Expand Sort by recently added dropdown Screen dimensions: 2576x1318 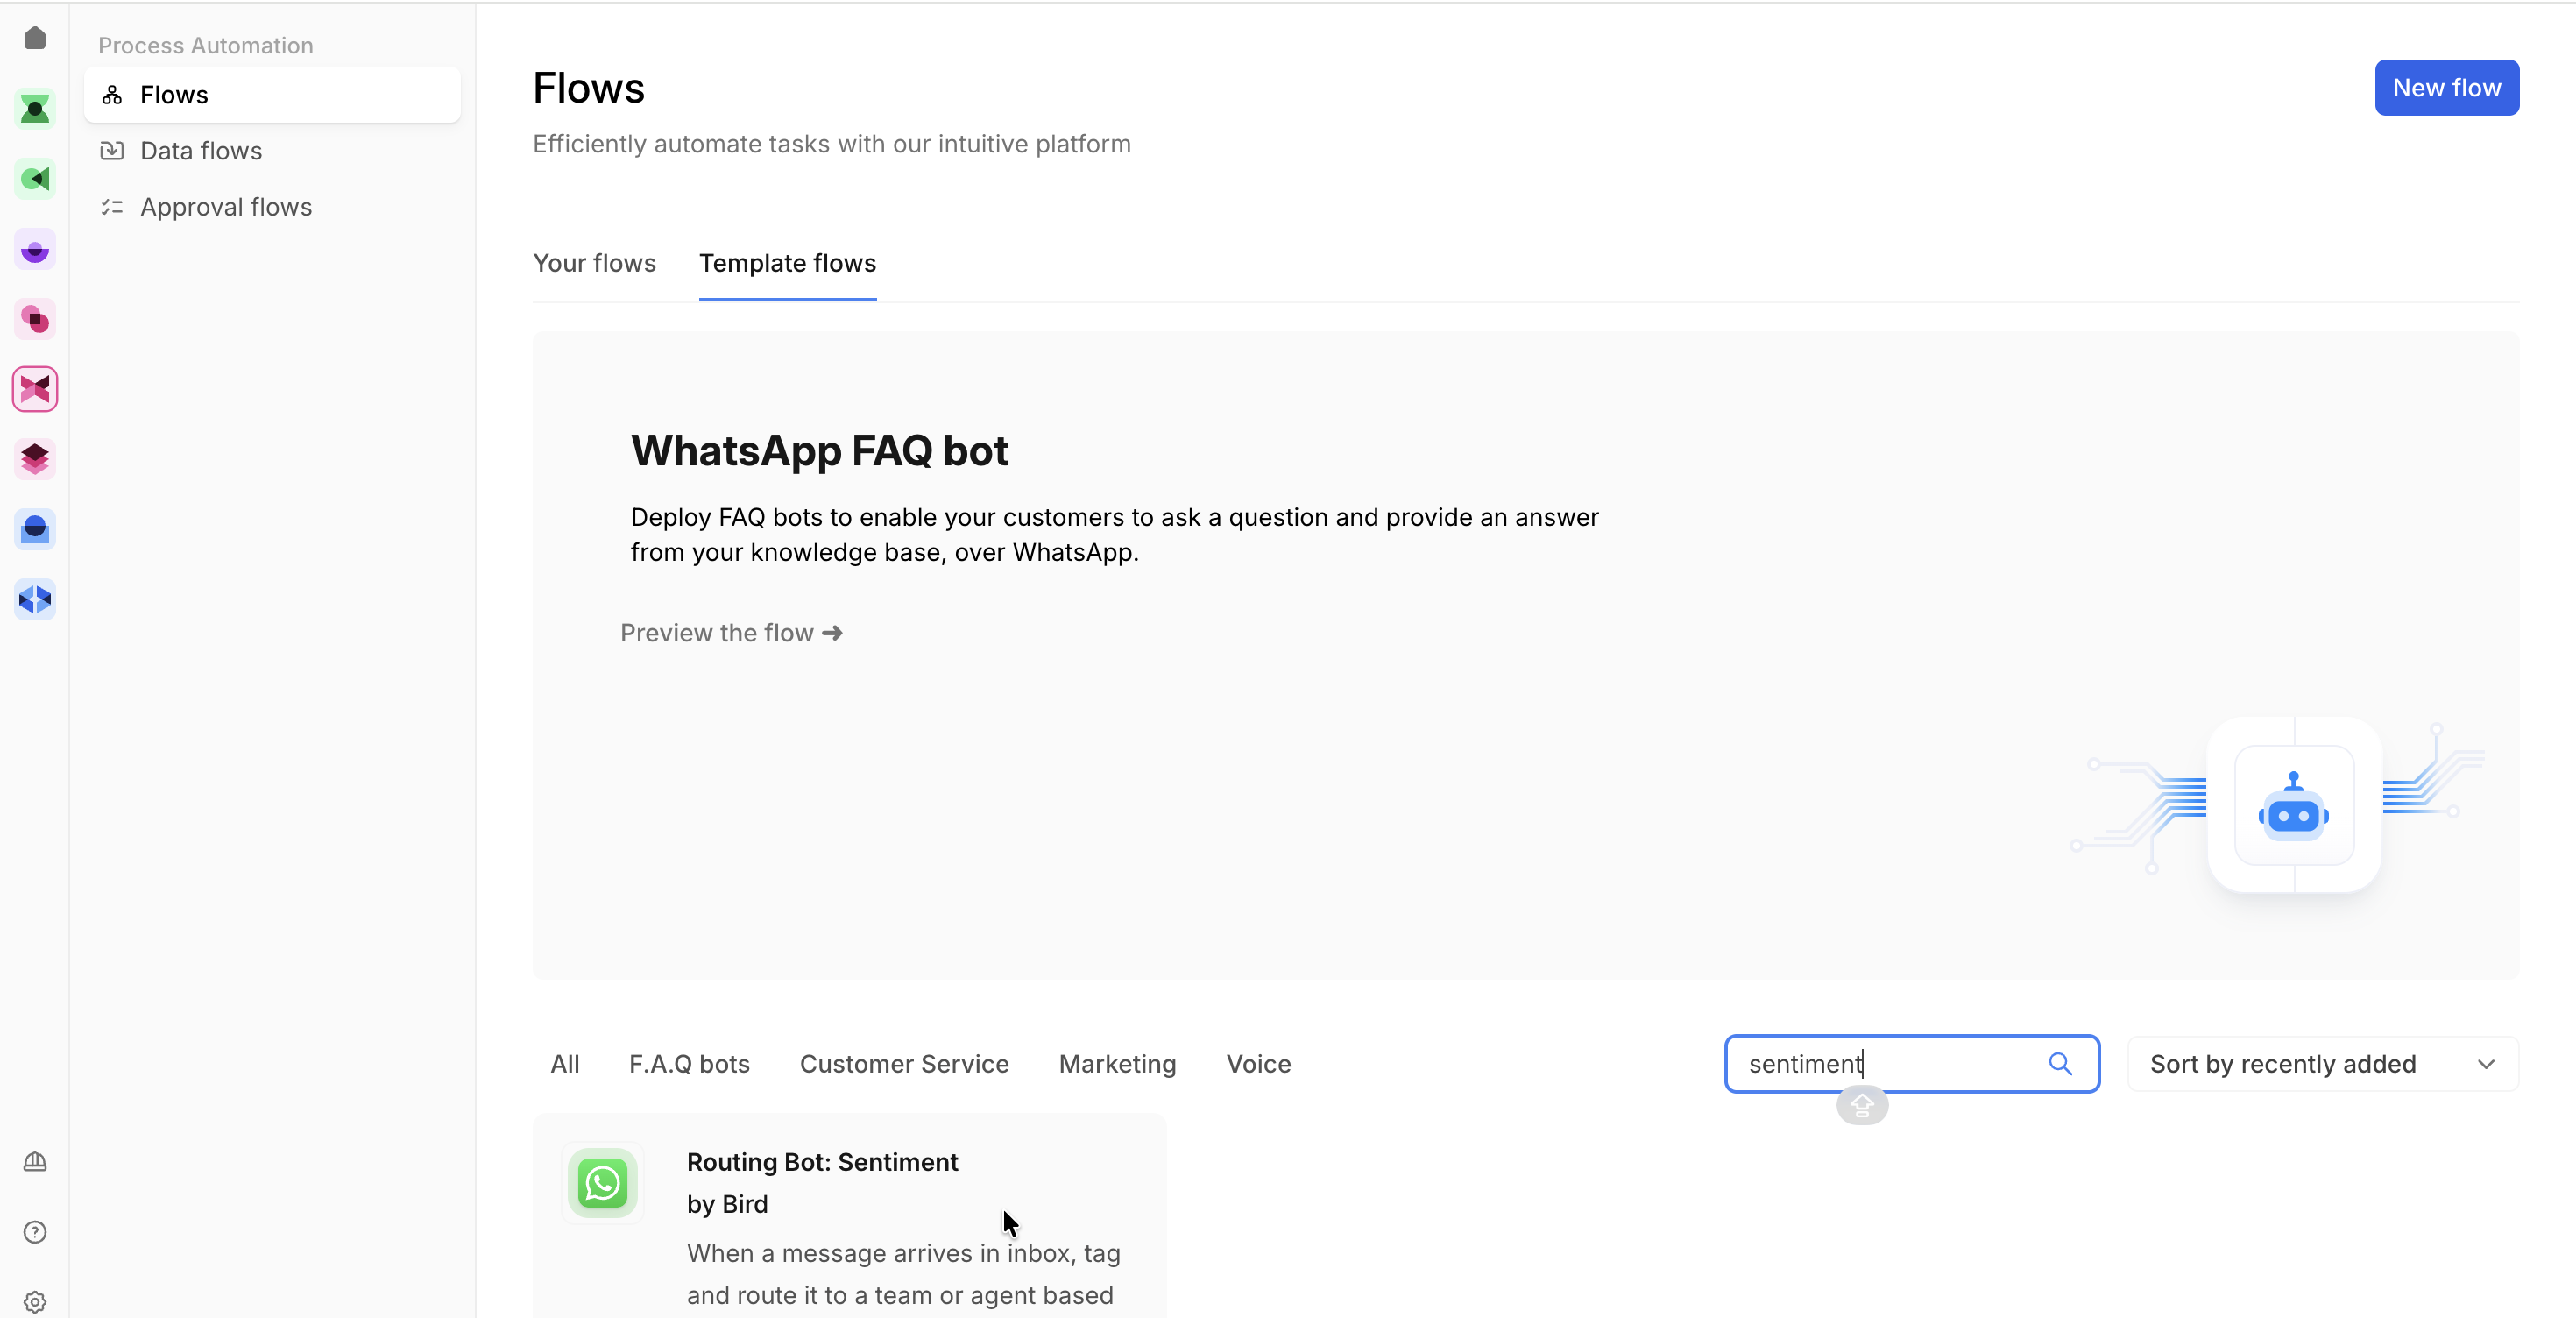click(2322, 1063)
